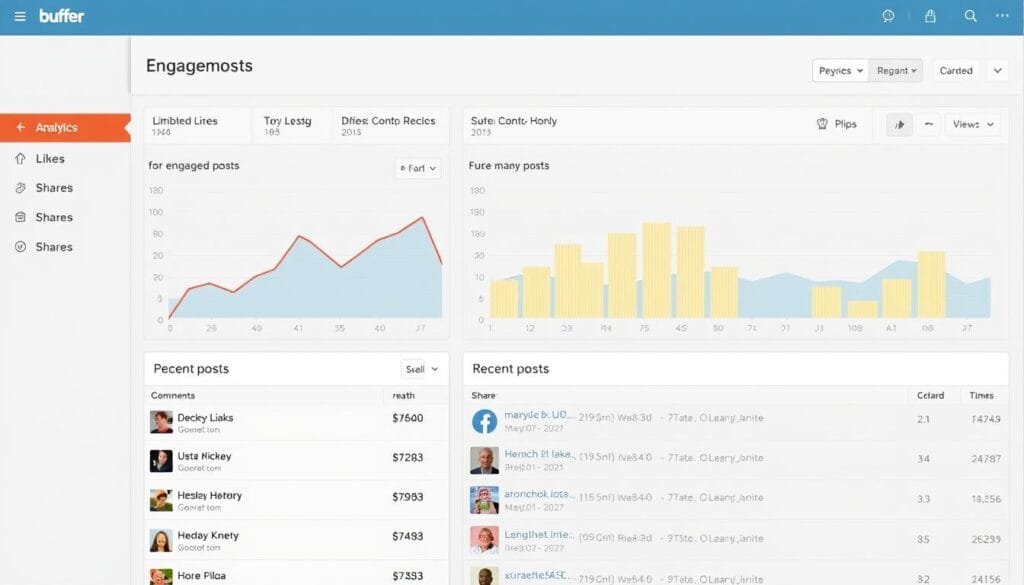This screenshot has height=585, width=1024.
Task: Expand the Peyrics dropdown
Action: (x=840, y=71)
